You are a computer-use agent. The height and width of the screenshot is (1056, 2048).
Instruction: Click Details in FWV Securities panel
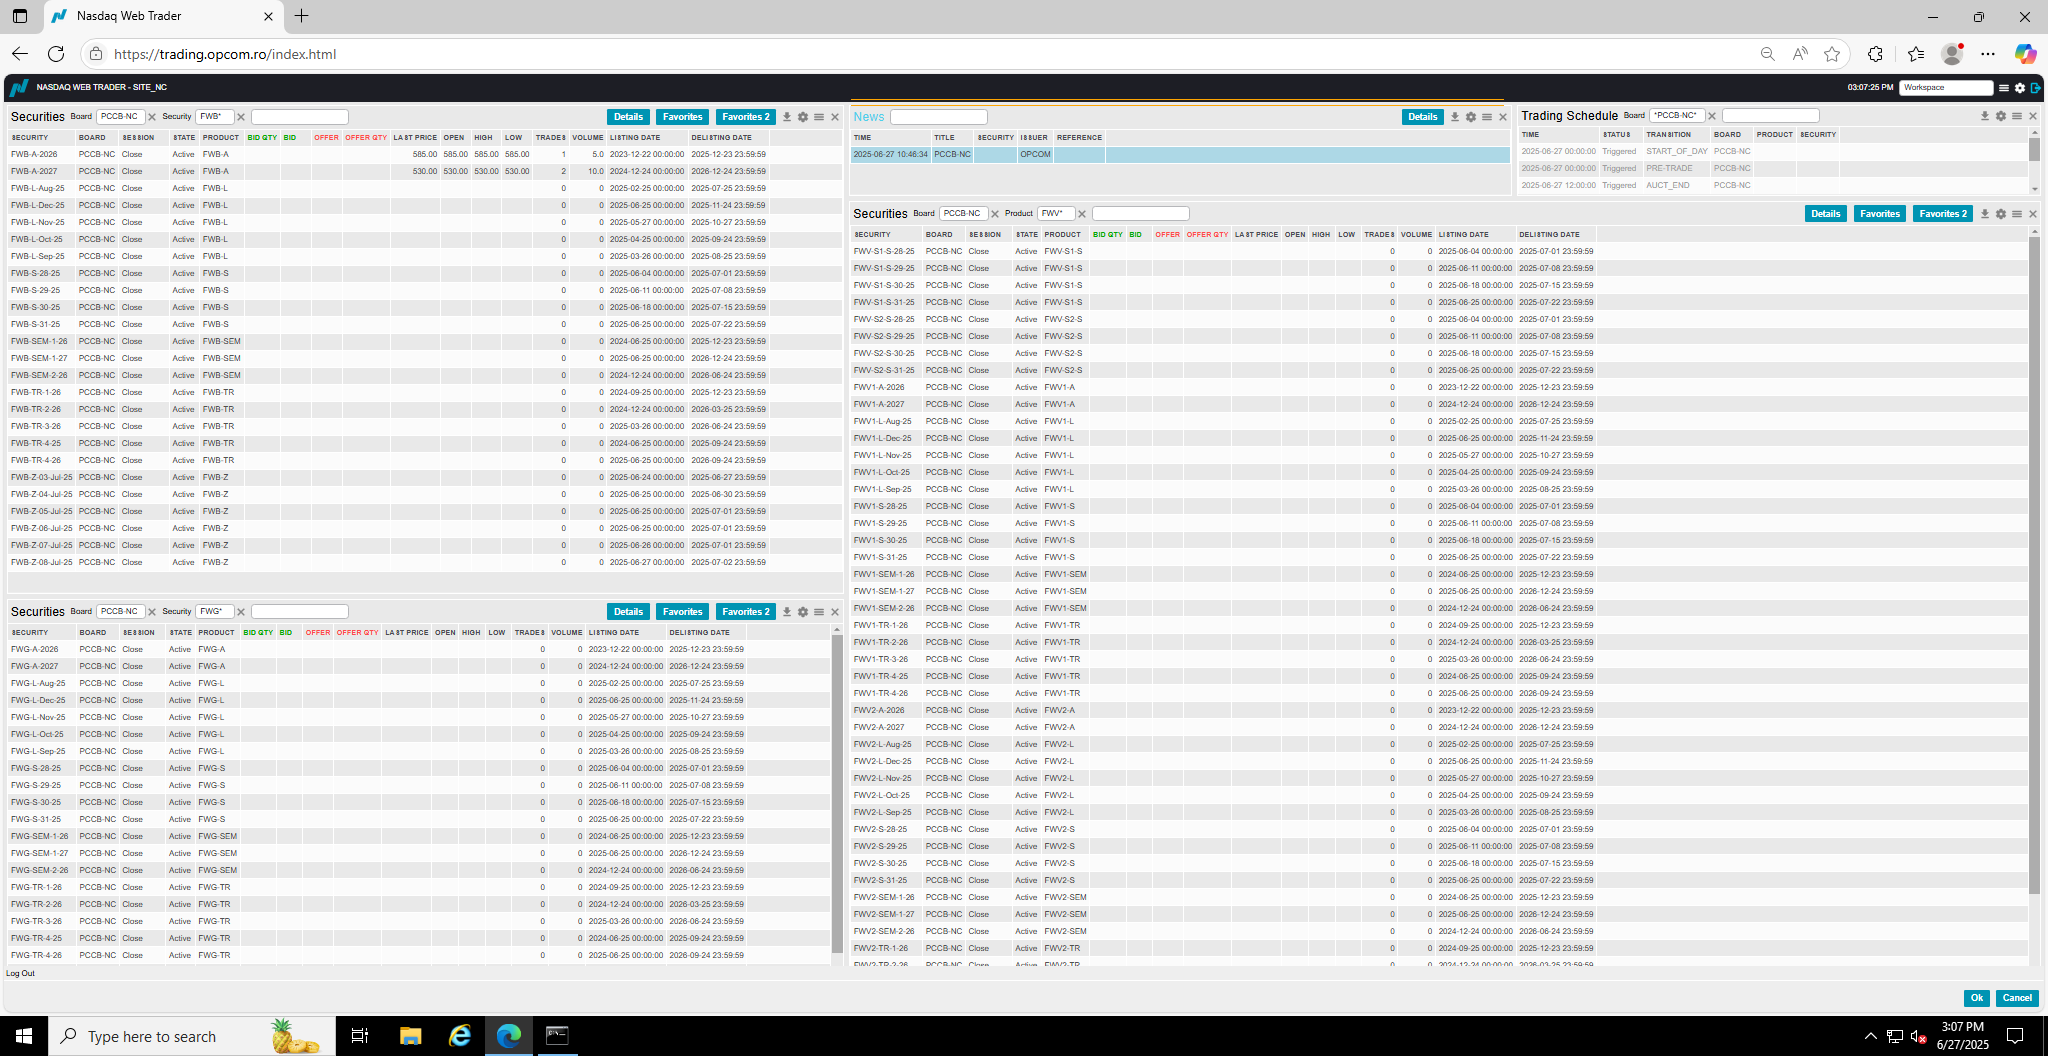point(1826,214)
